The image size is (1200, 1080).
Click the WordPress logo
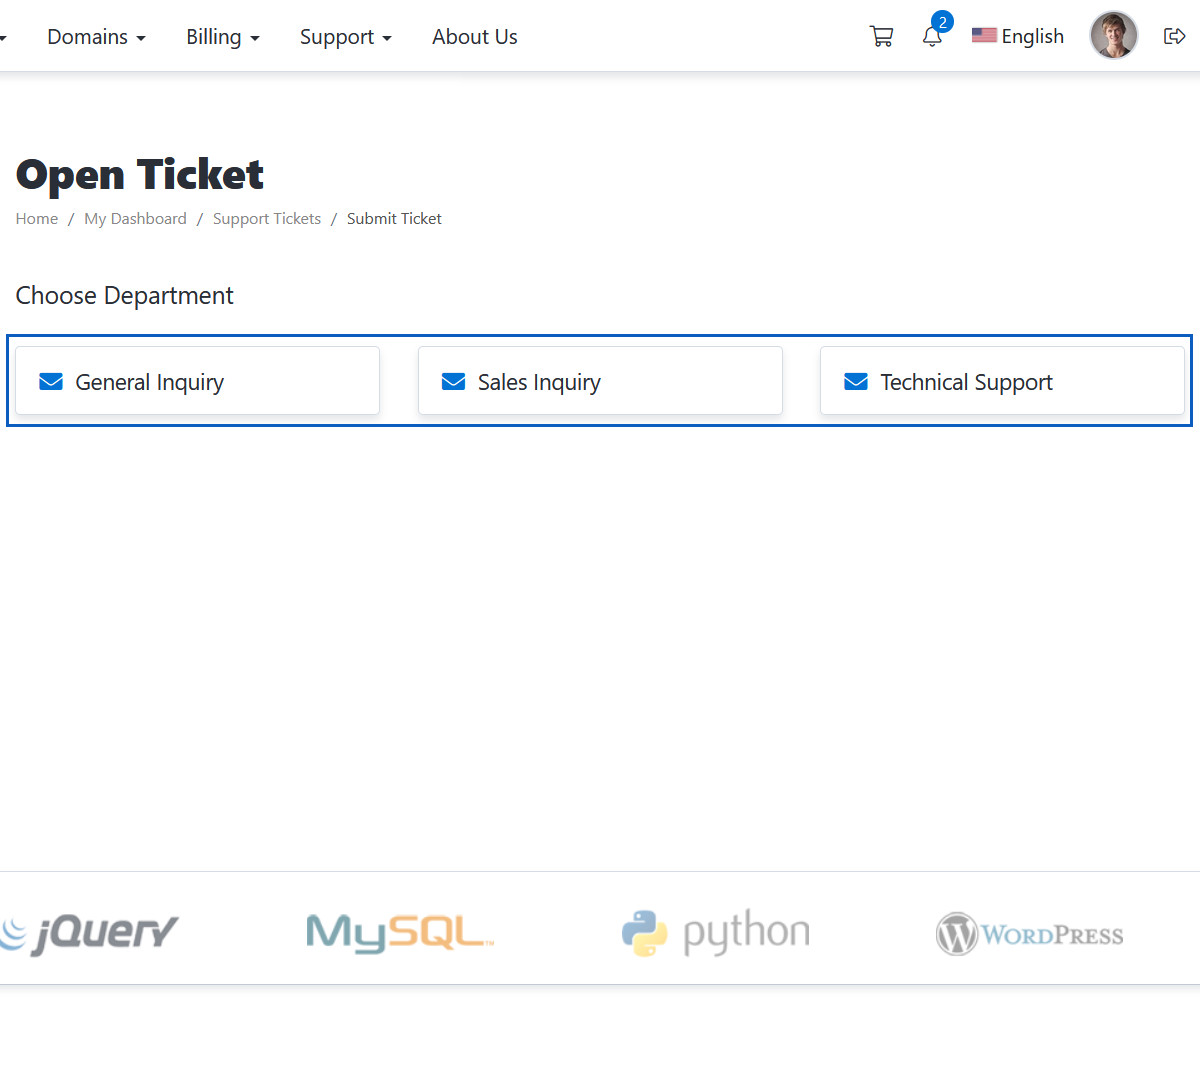coord(1029,934)
